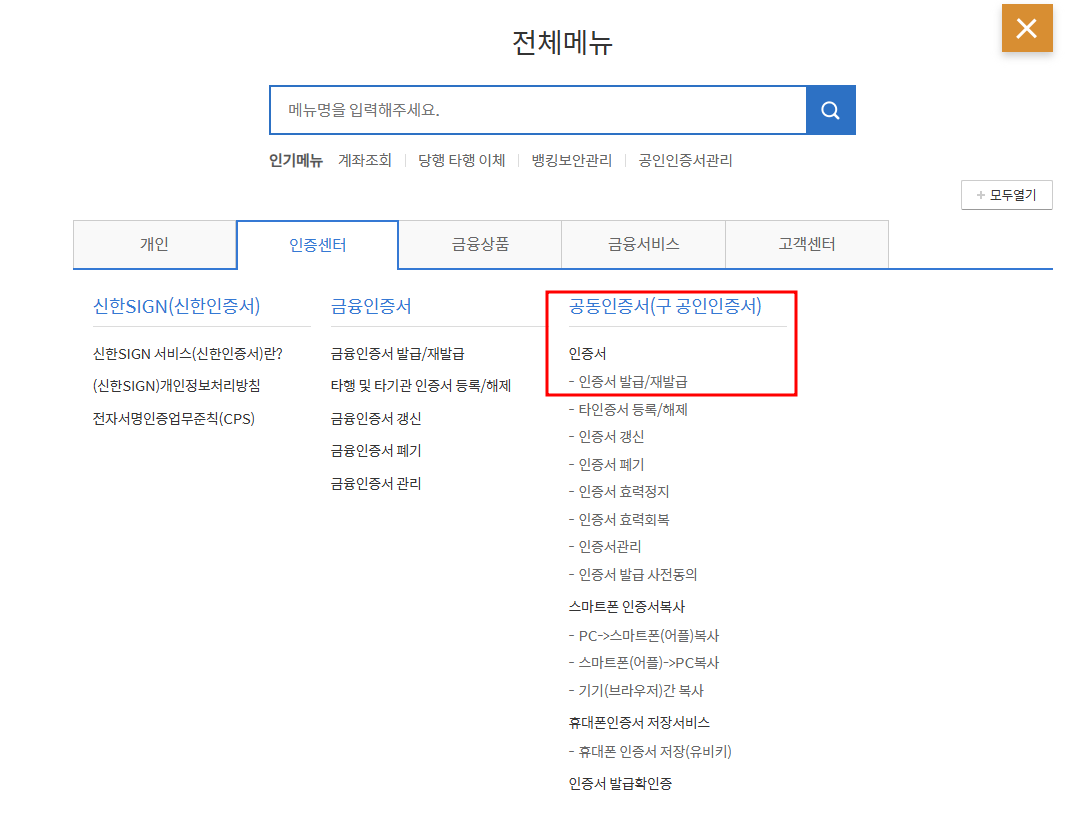Select - 기기(브라우저)간 복사

pyautogui.click(x=636, y=690)
